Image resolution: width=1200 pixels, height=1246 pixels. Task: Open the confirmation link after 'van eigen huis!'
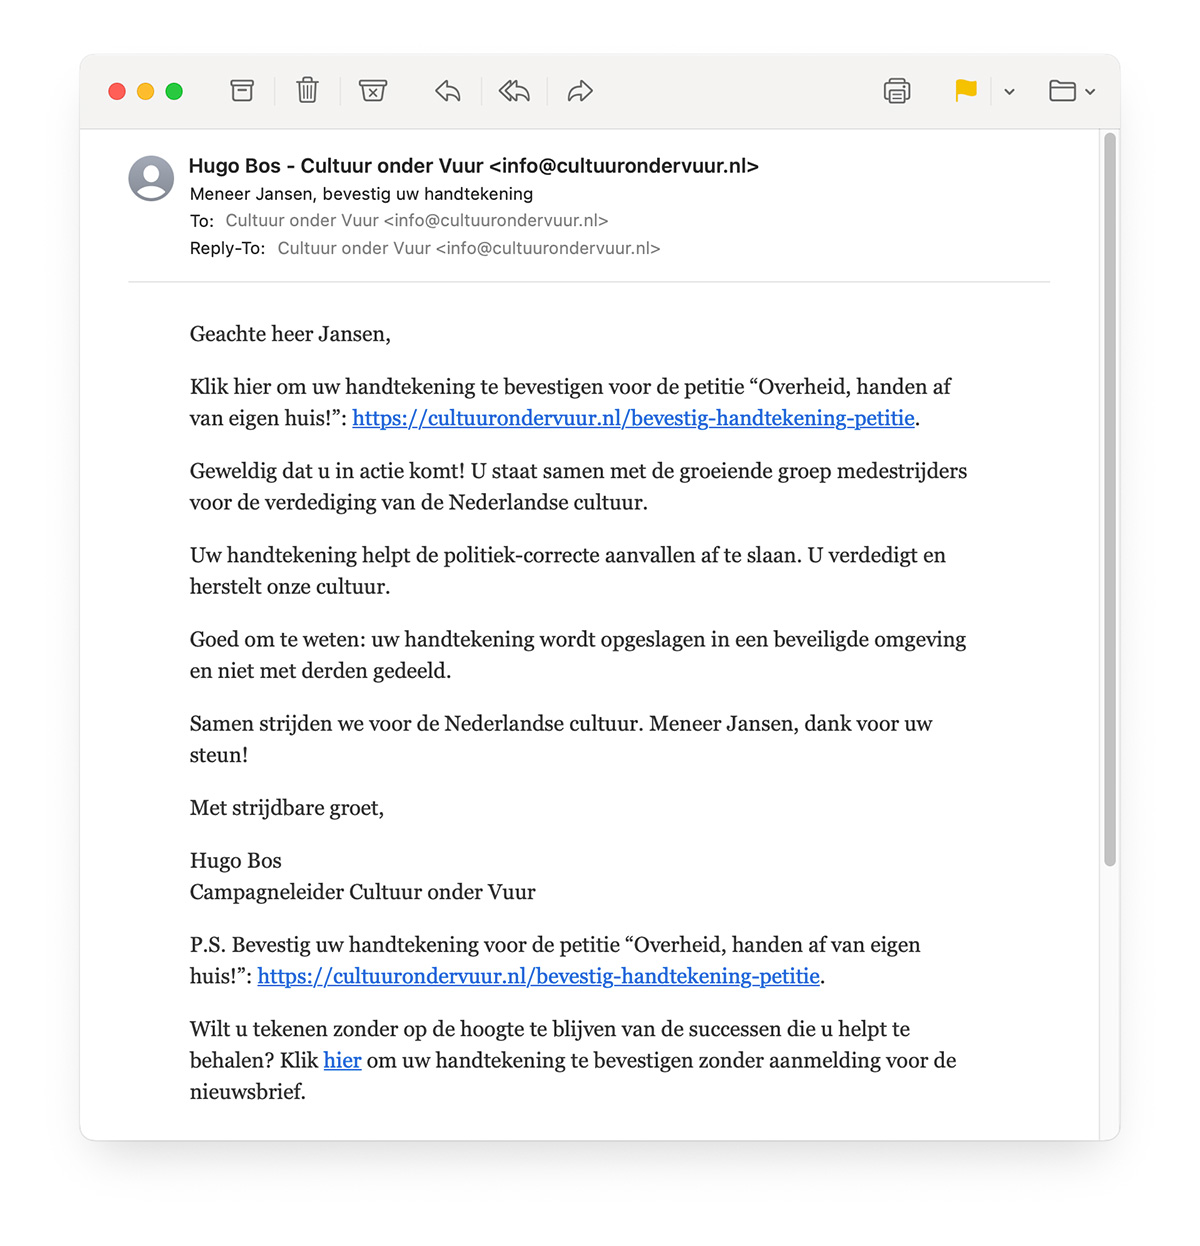click(633, 419)
